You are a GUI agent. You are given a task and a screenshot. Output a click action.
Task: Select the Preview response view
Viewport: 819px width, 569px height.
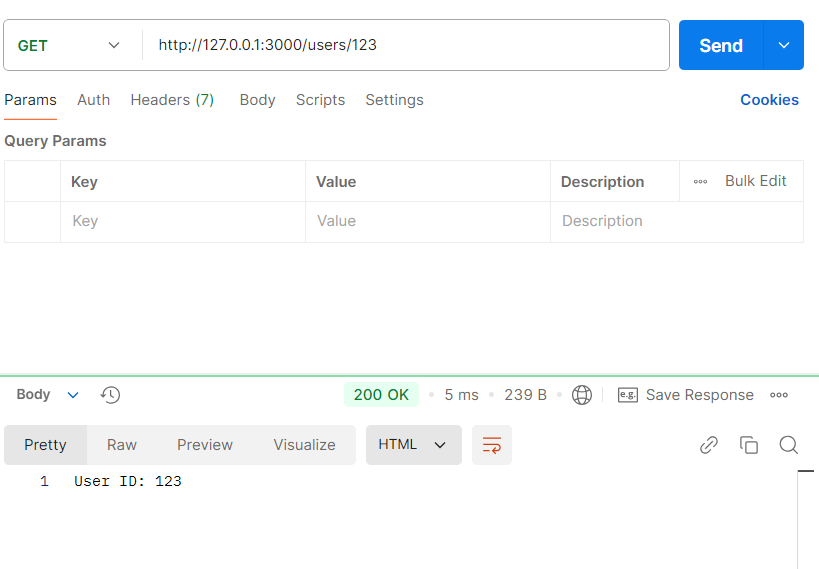(205, 445)
